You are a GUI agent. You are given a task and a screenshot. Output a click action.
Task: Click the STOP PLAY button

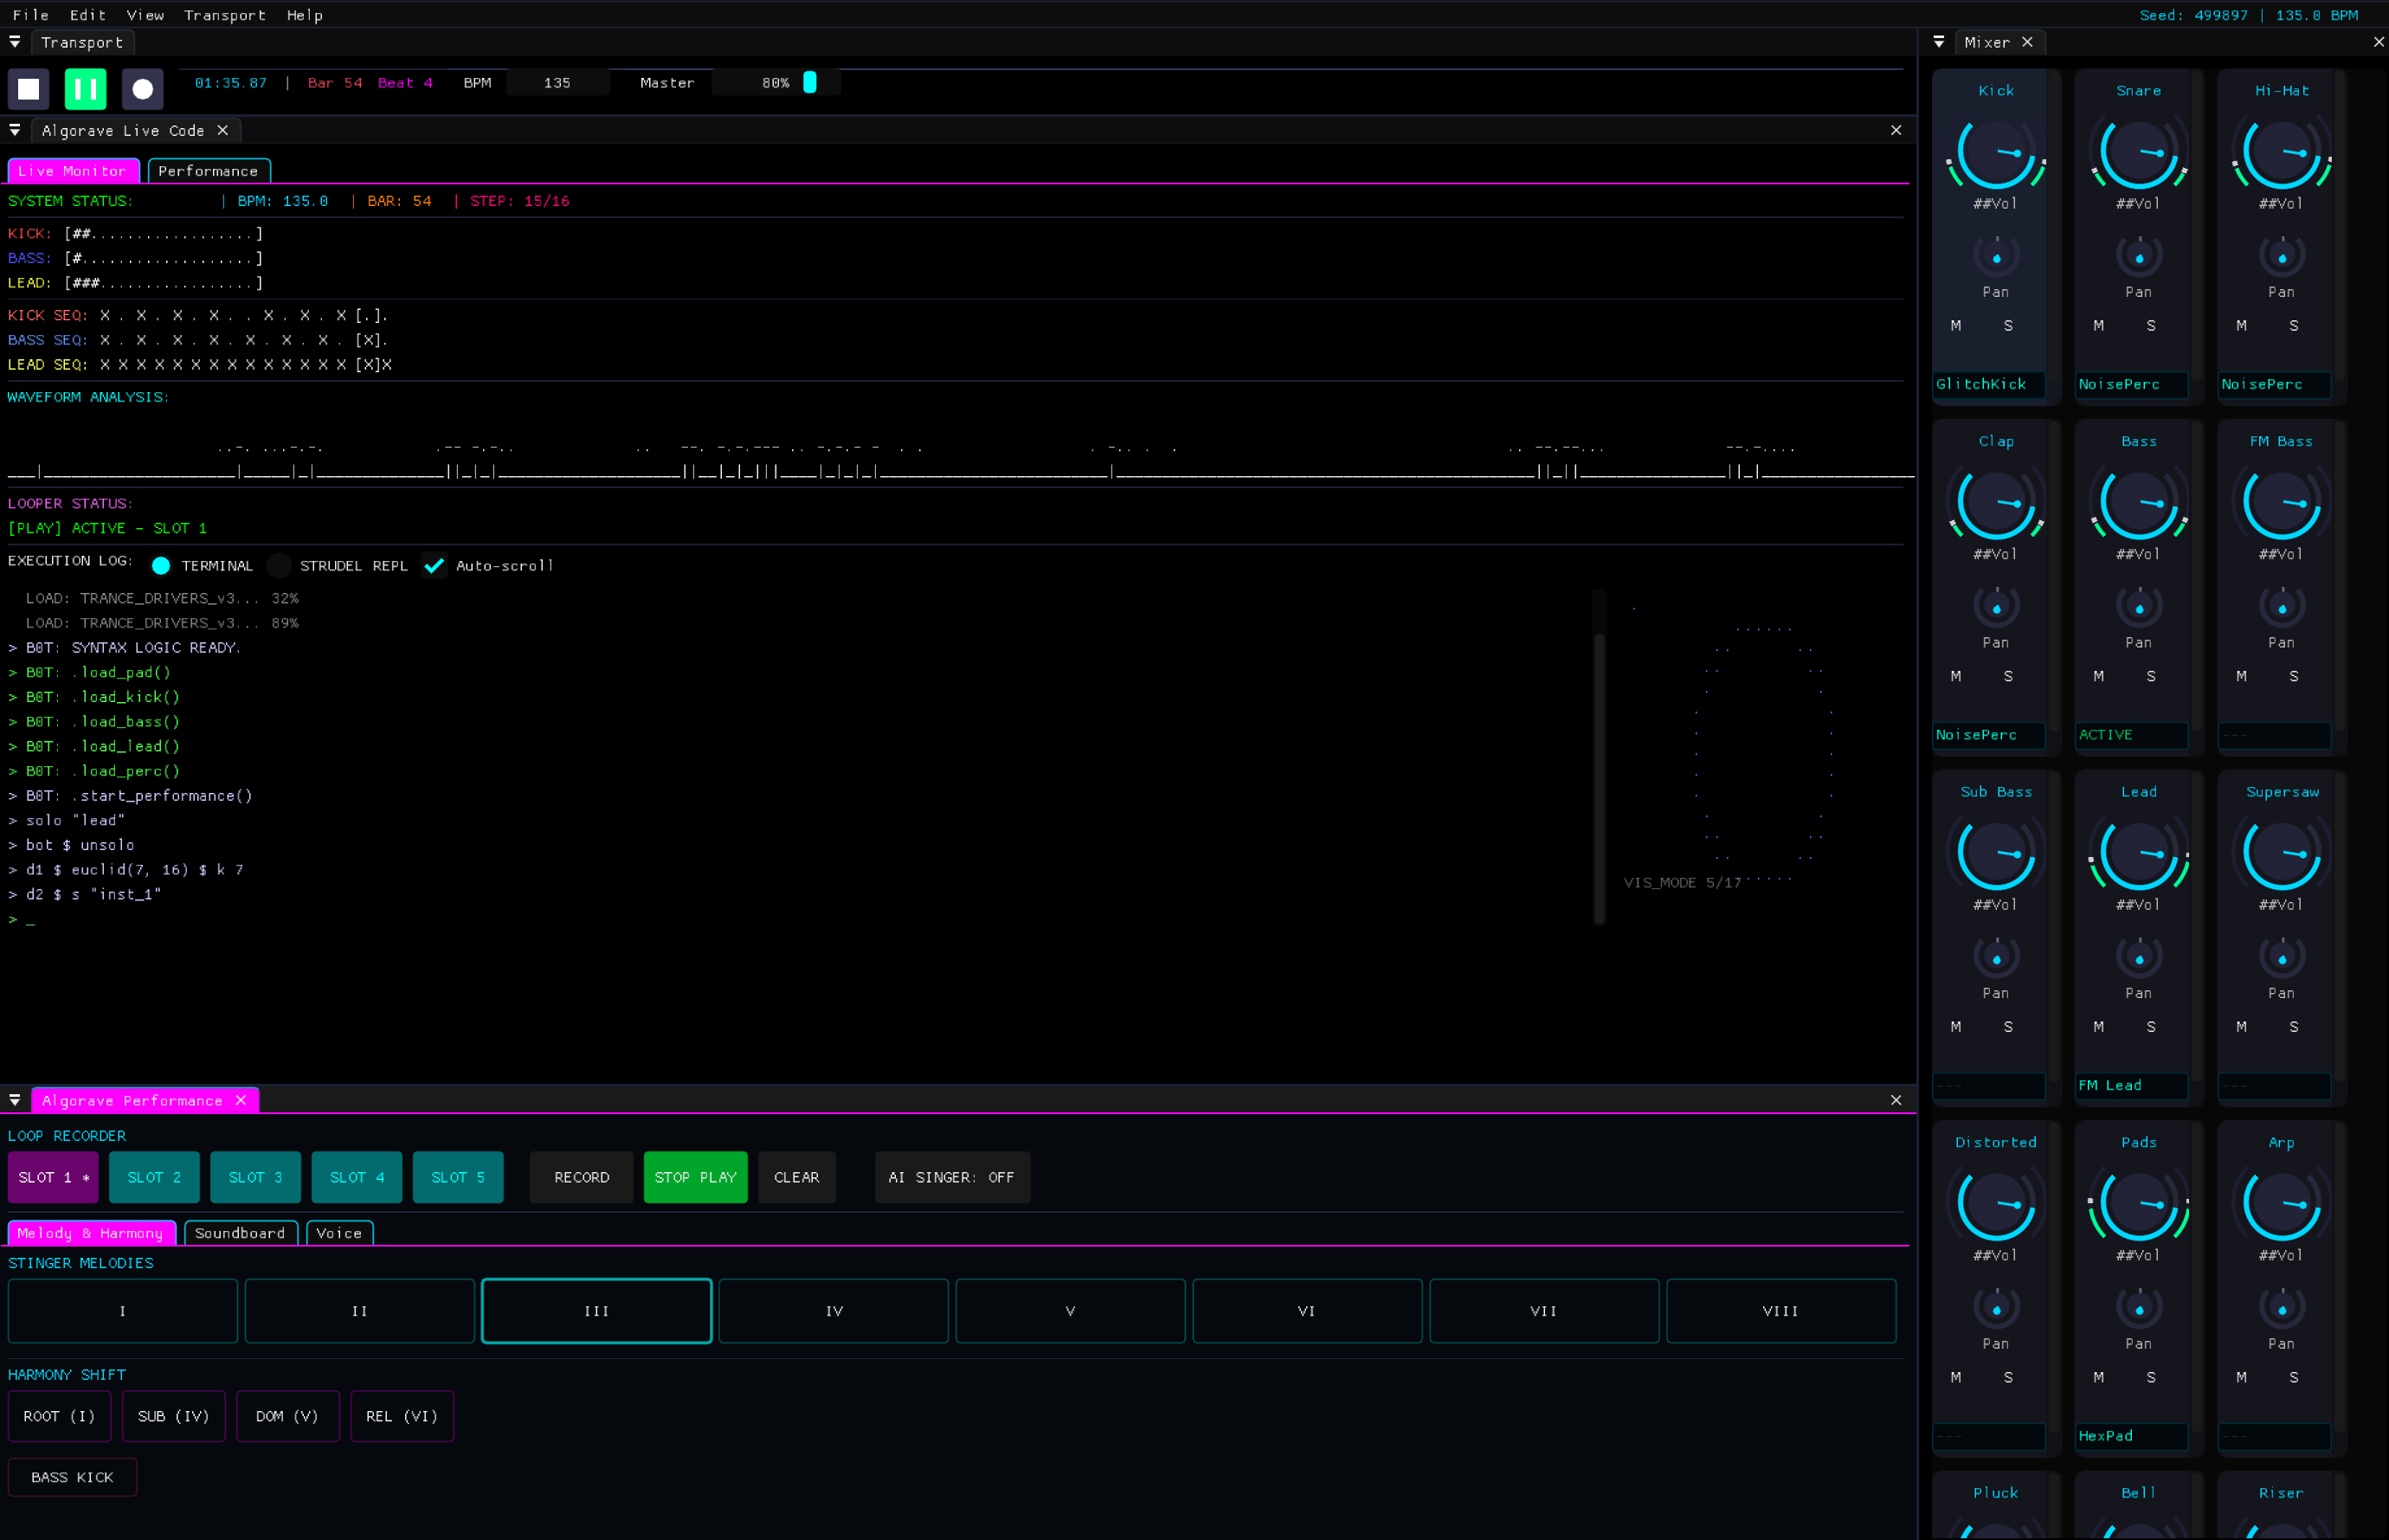pyautogui.click(x=696, y=1177)
